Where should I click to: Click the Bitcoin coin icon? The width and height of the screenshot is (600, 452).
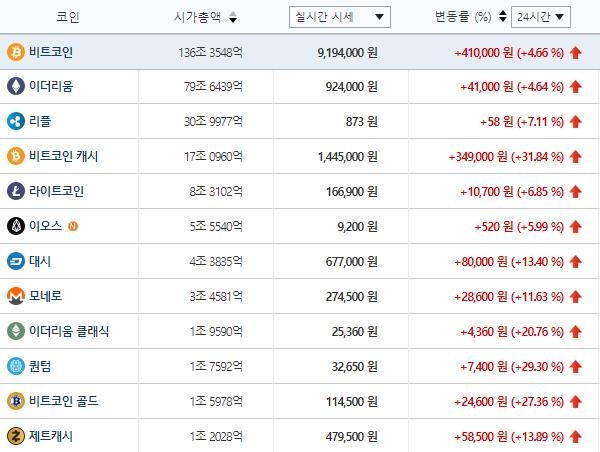click(x=16, y=51)
